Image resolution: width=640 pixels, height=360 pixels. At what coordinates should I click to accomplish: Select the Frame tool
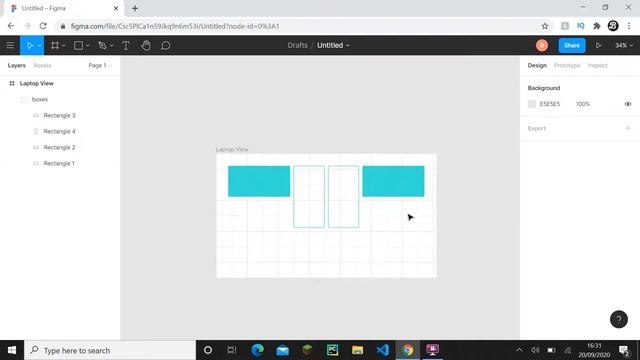(55, 45)
